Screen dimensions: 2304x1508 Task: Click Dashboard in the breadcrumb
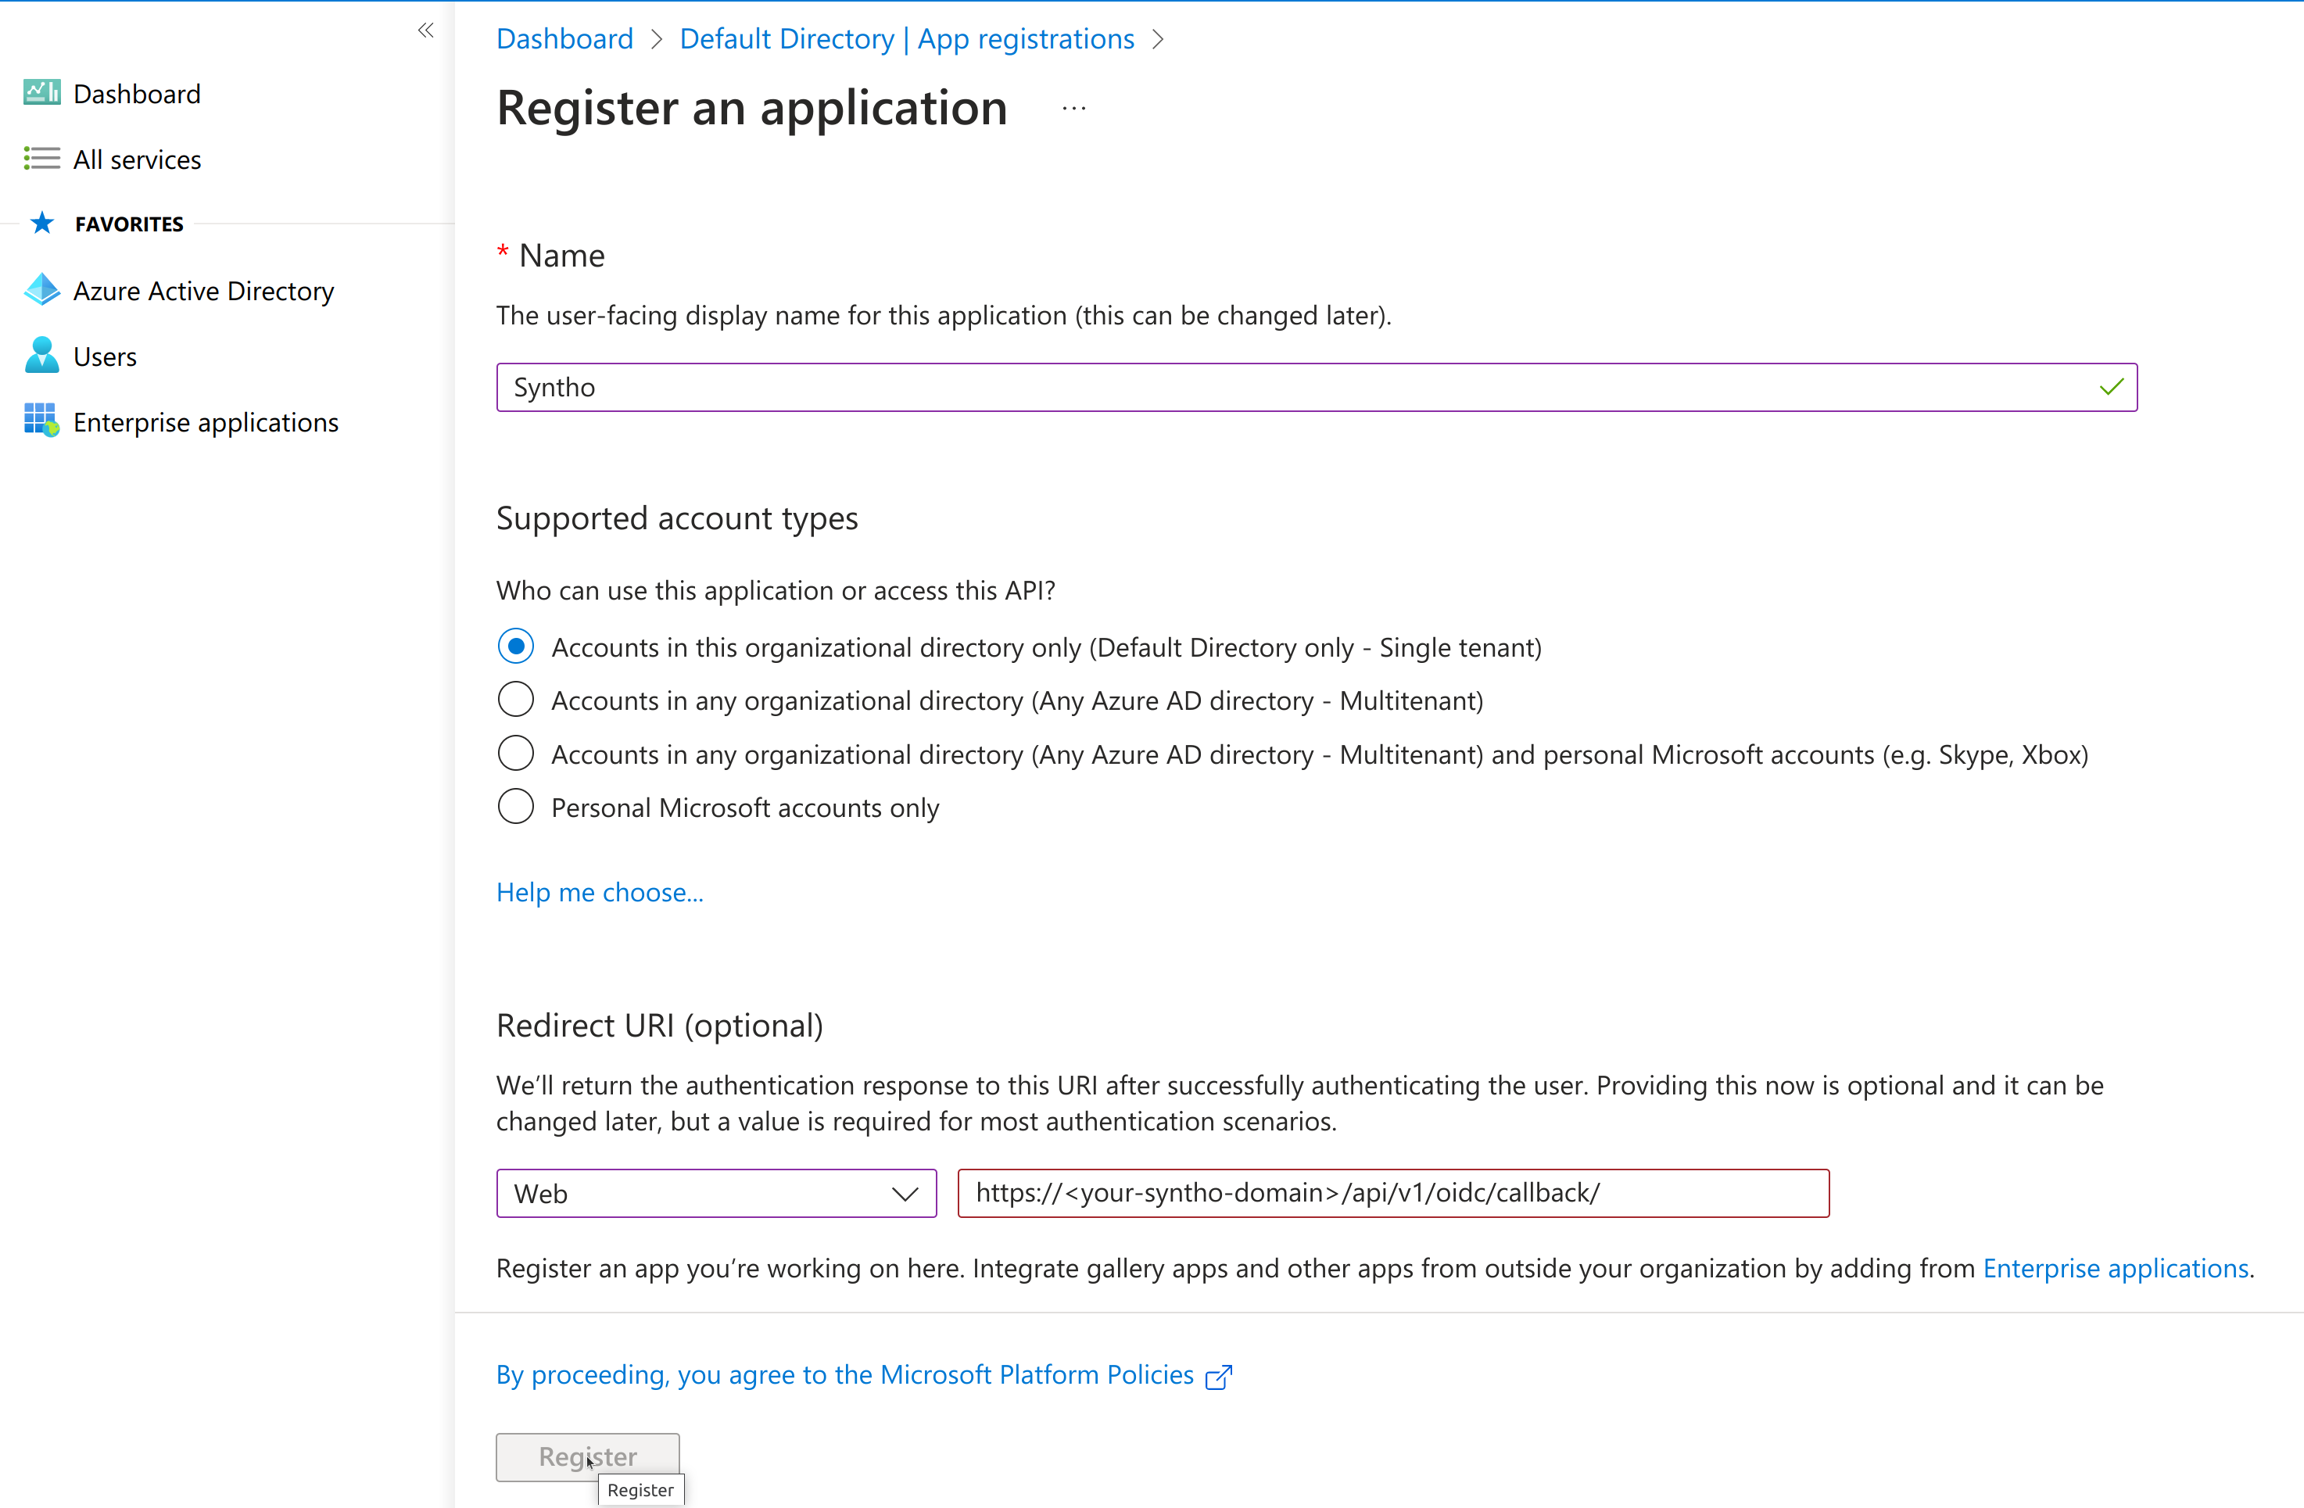pyautogui.click(x=565, y=39)
